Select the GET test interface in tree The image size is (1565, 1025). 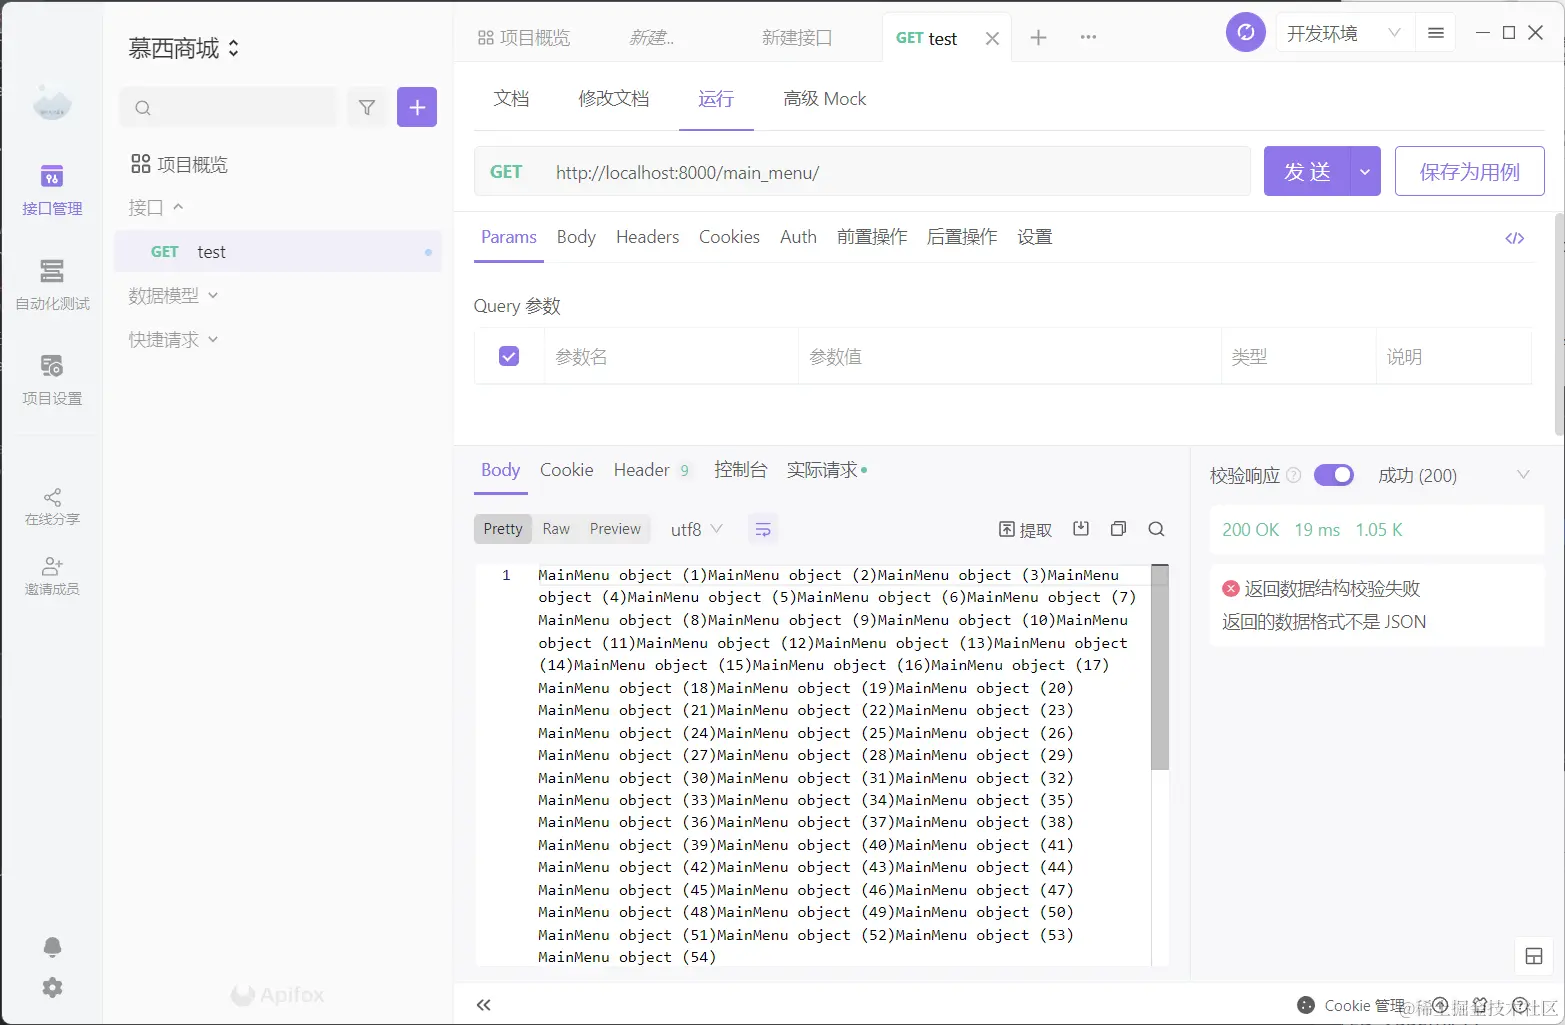pyautogui.click(x=278, y=252)
